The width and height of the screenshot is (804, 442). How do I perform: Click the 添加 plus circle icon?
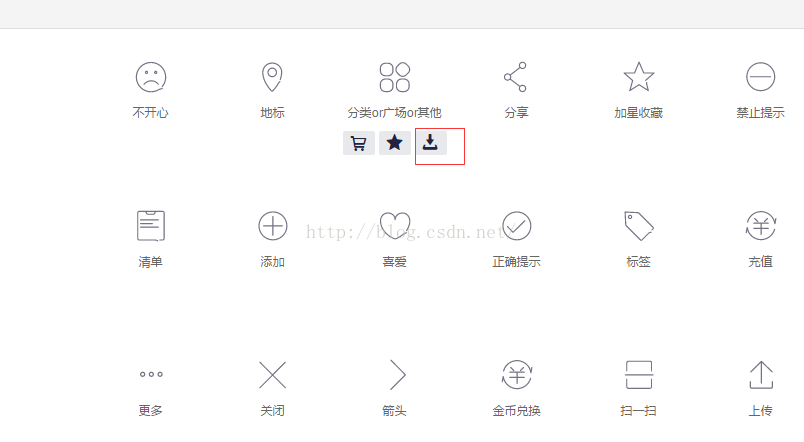coord(273,226)
